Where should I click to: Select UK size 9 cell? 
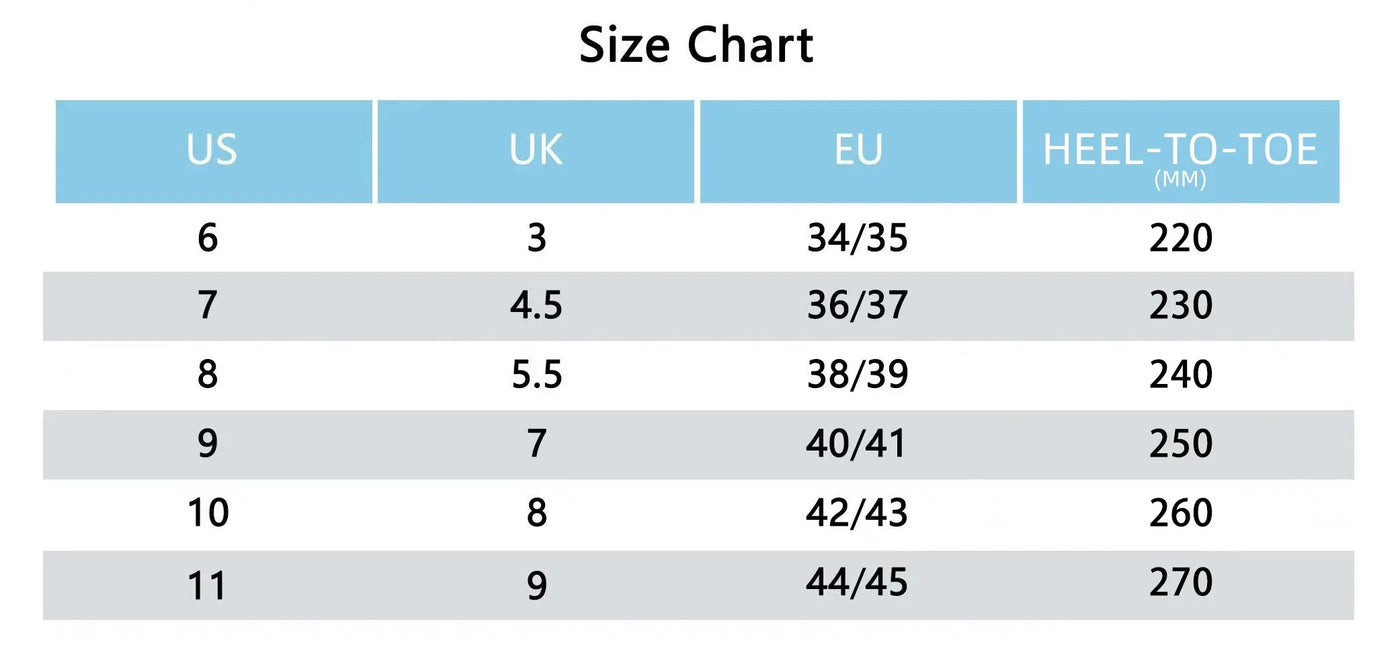point(537,584)
